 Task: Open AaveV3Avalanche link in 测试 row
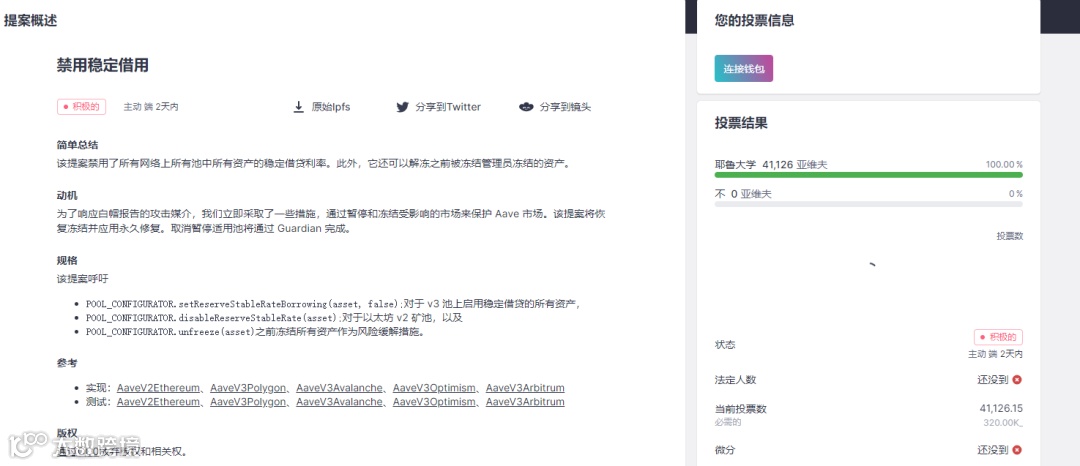[340, 401]
